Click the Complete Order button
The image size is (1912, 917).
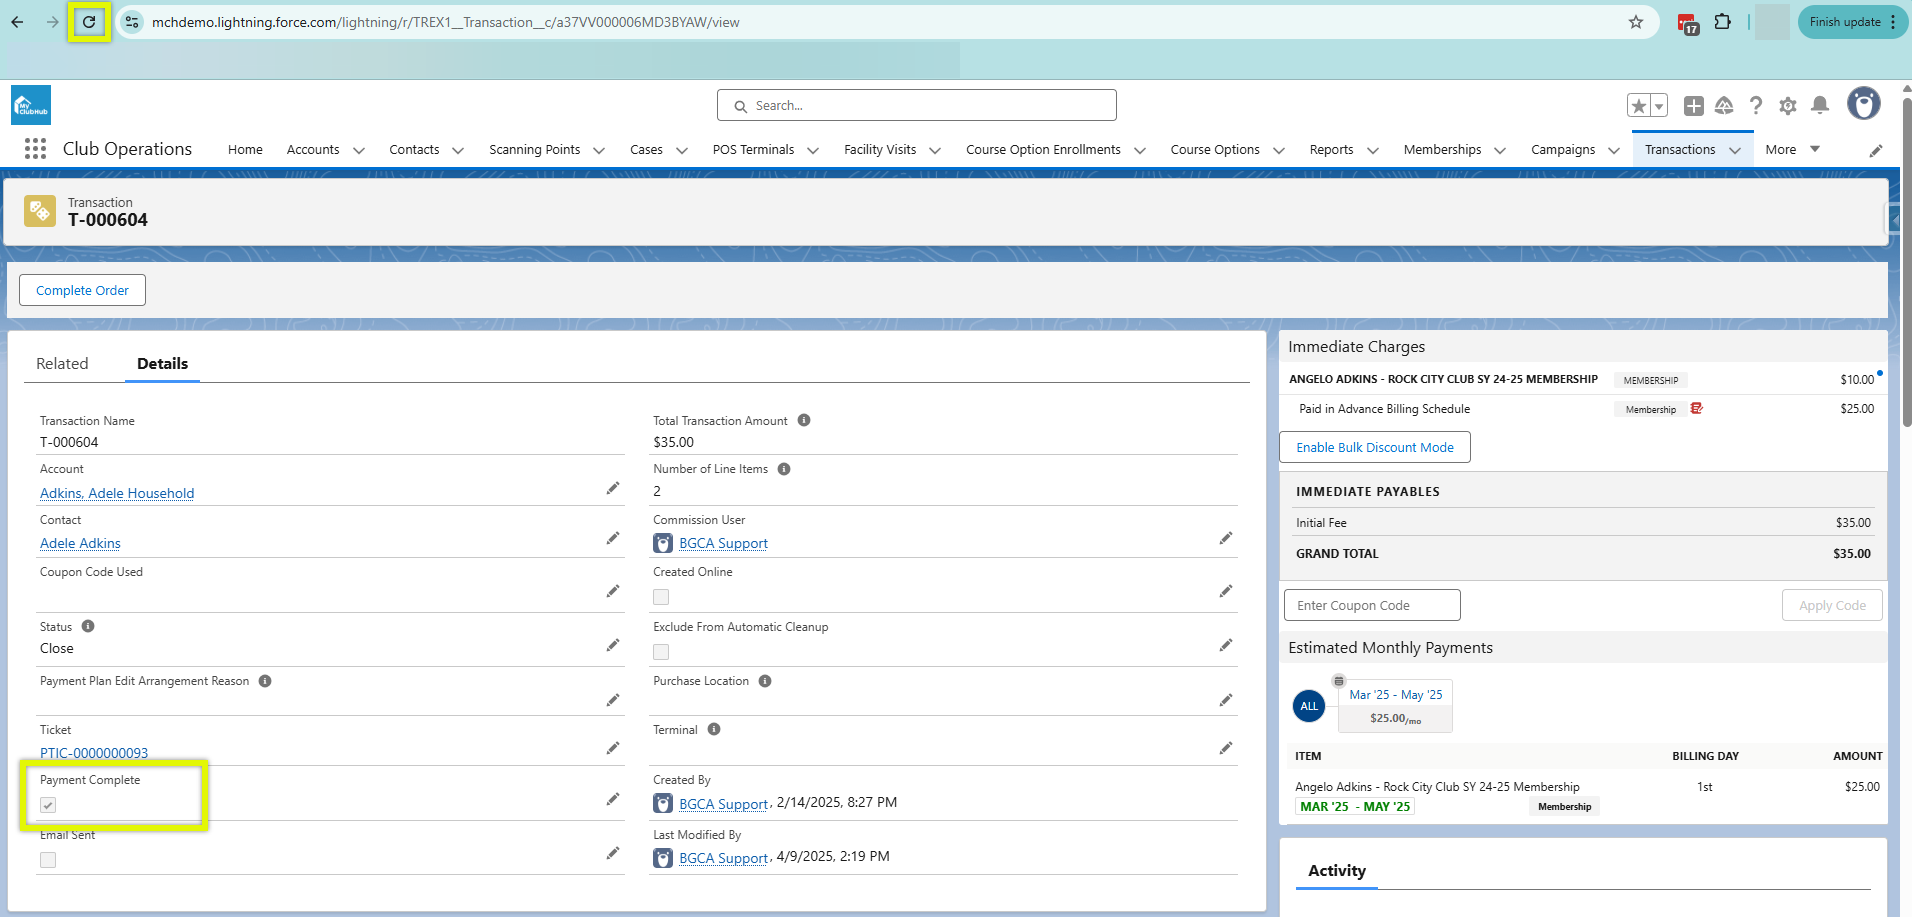click(83, 291)
